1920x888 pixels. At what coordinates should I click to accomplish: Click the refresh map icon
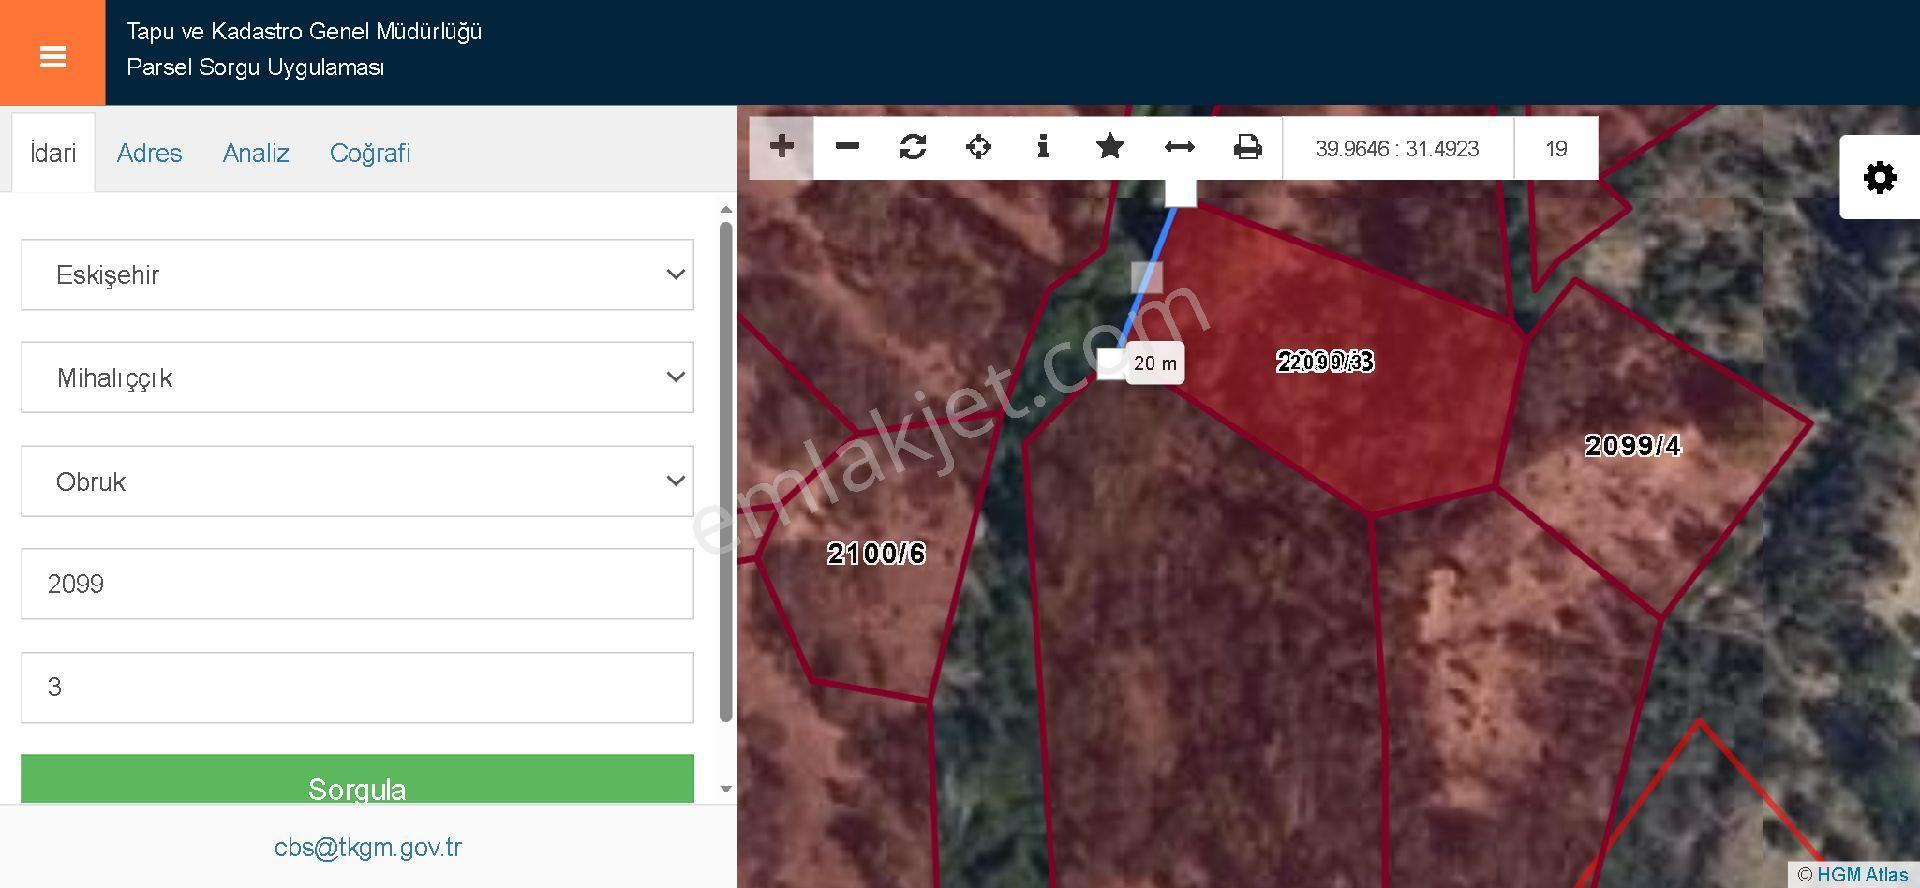(913, 147)
